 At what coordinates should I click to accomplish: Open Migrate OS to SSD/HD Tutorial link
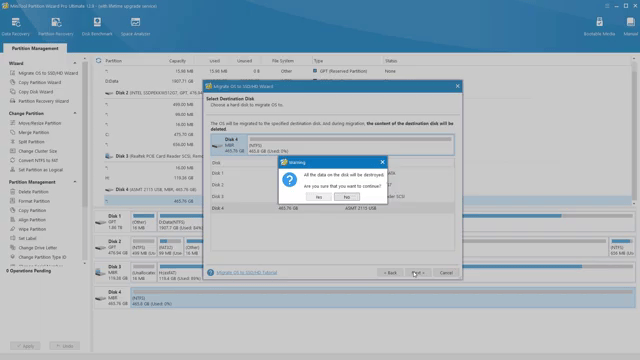[247, 273]
